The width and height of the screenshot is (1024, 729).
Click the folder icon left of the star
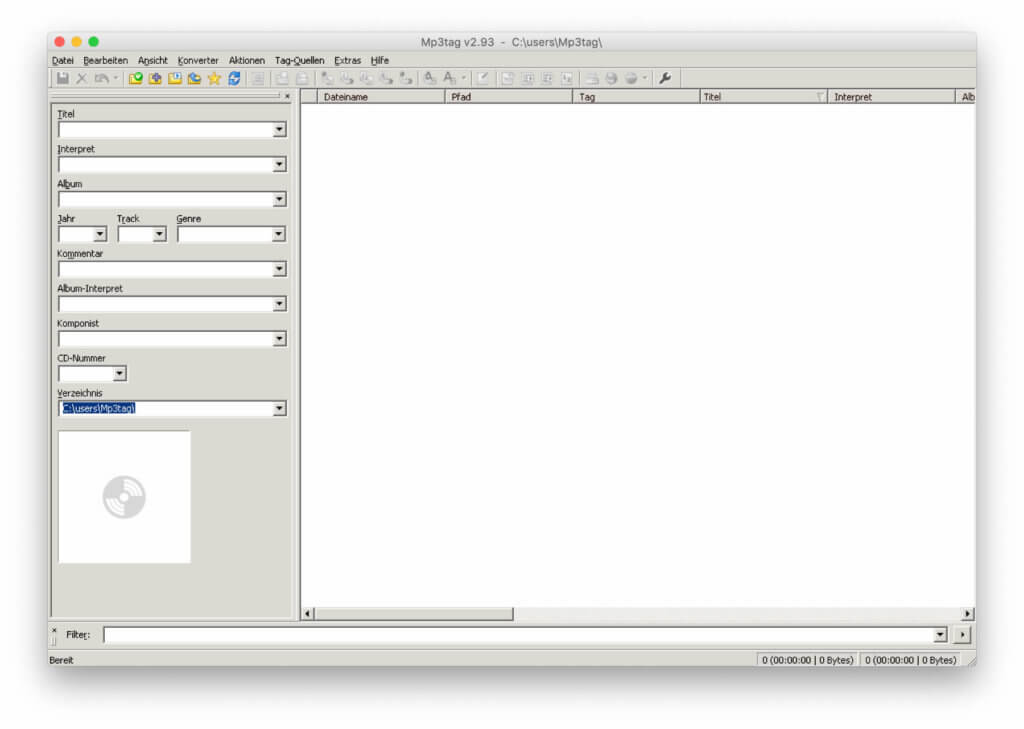coord(195,78)
